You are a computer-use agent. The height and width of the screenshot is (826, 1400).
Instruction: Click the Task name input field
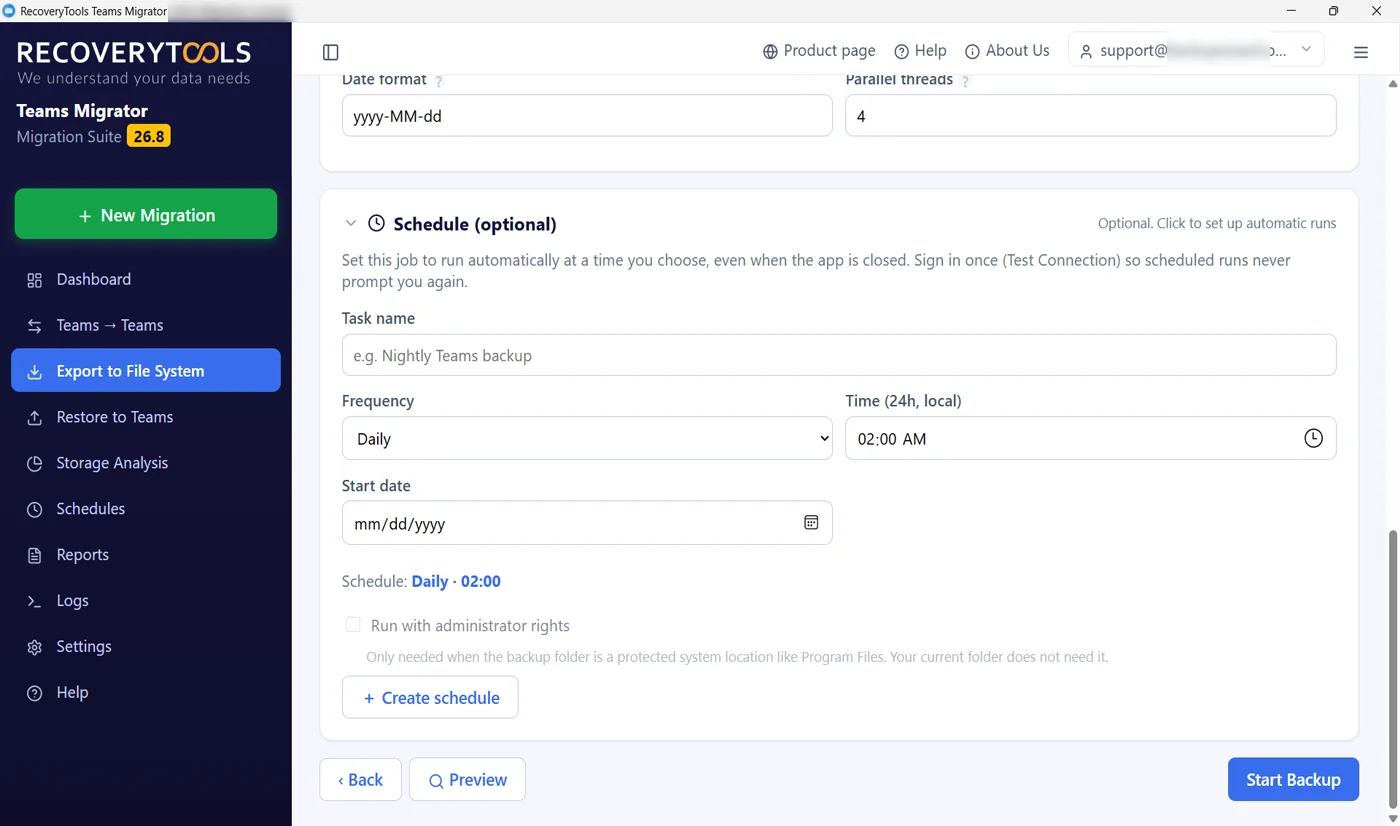click(839, 355)
